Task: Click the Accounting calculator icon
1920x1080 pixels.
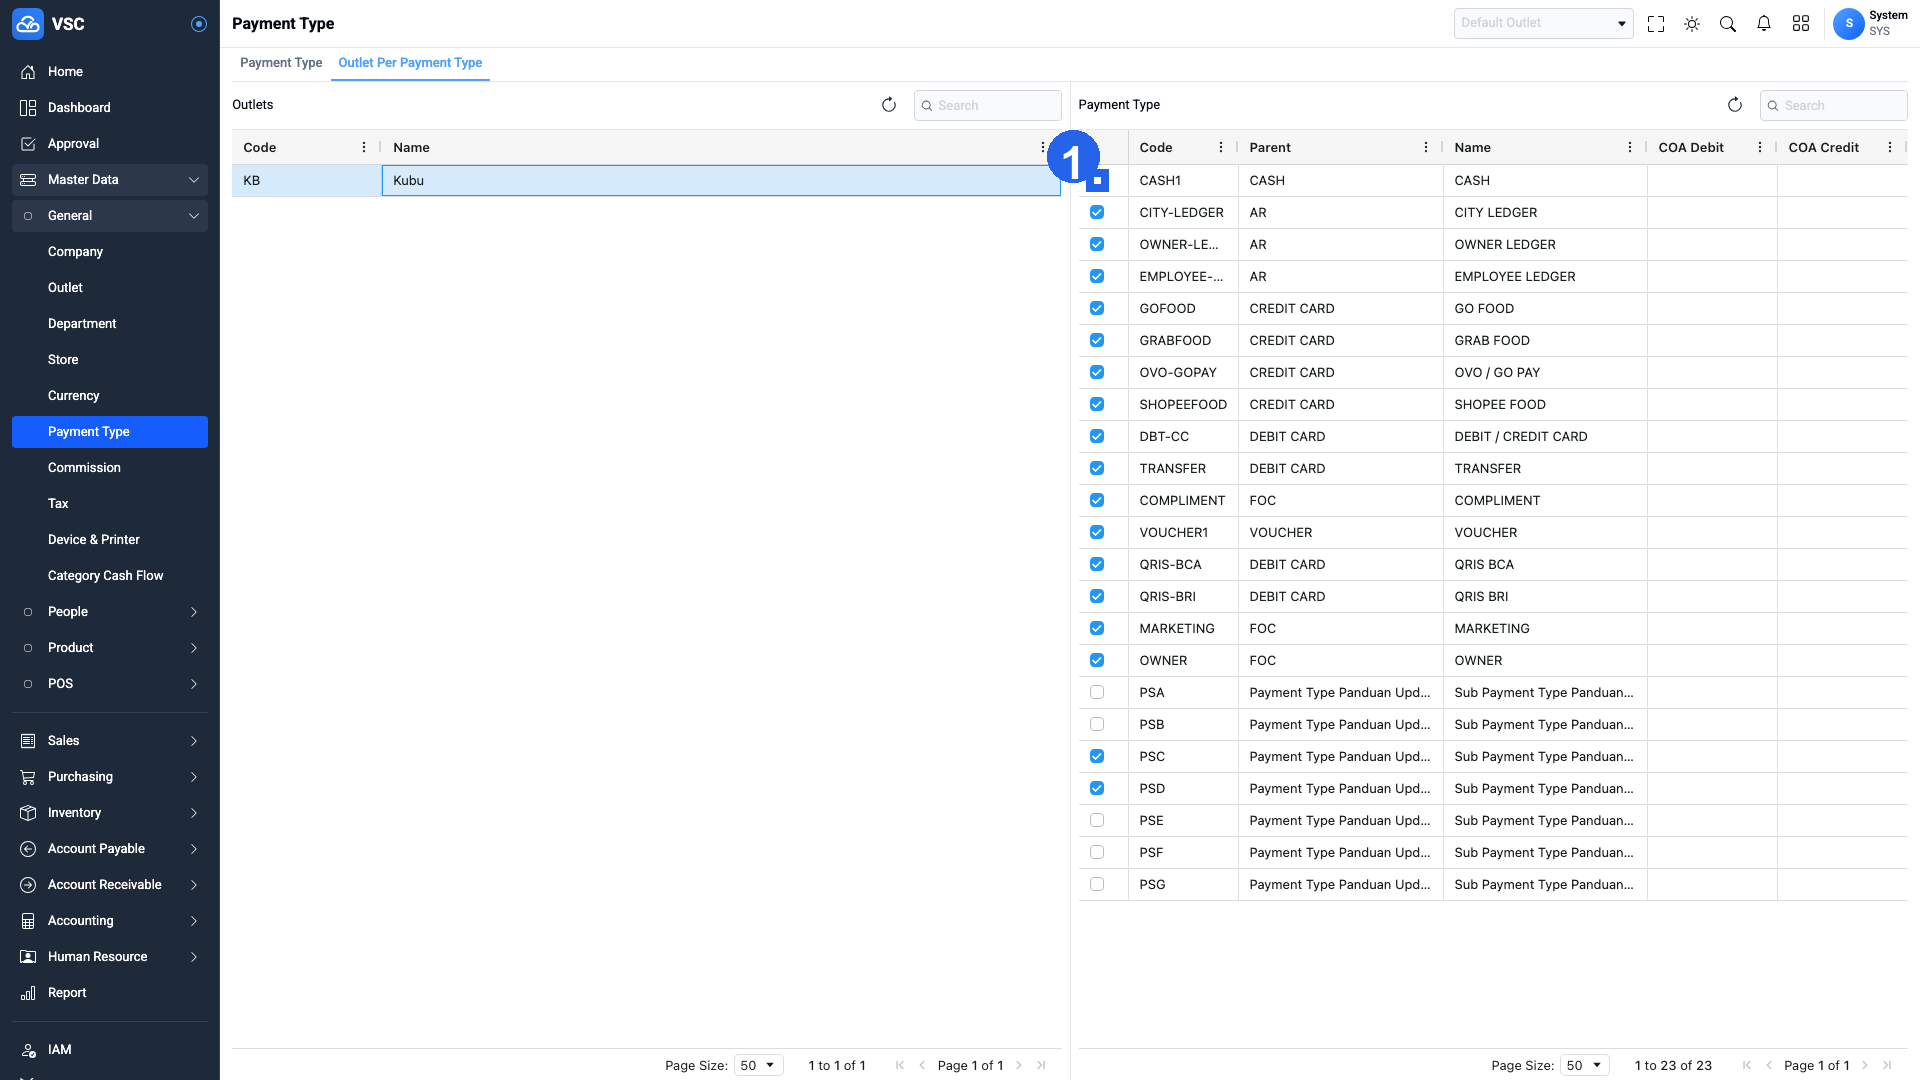Action: click(28, 921)
